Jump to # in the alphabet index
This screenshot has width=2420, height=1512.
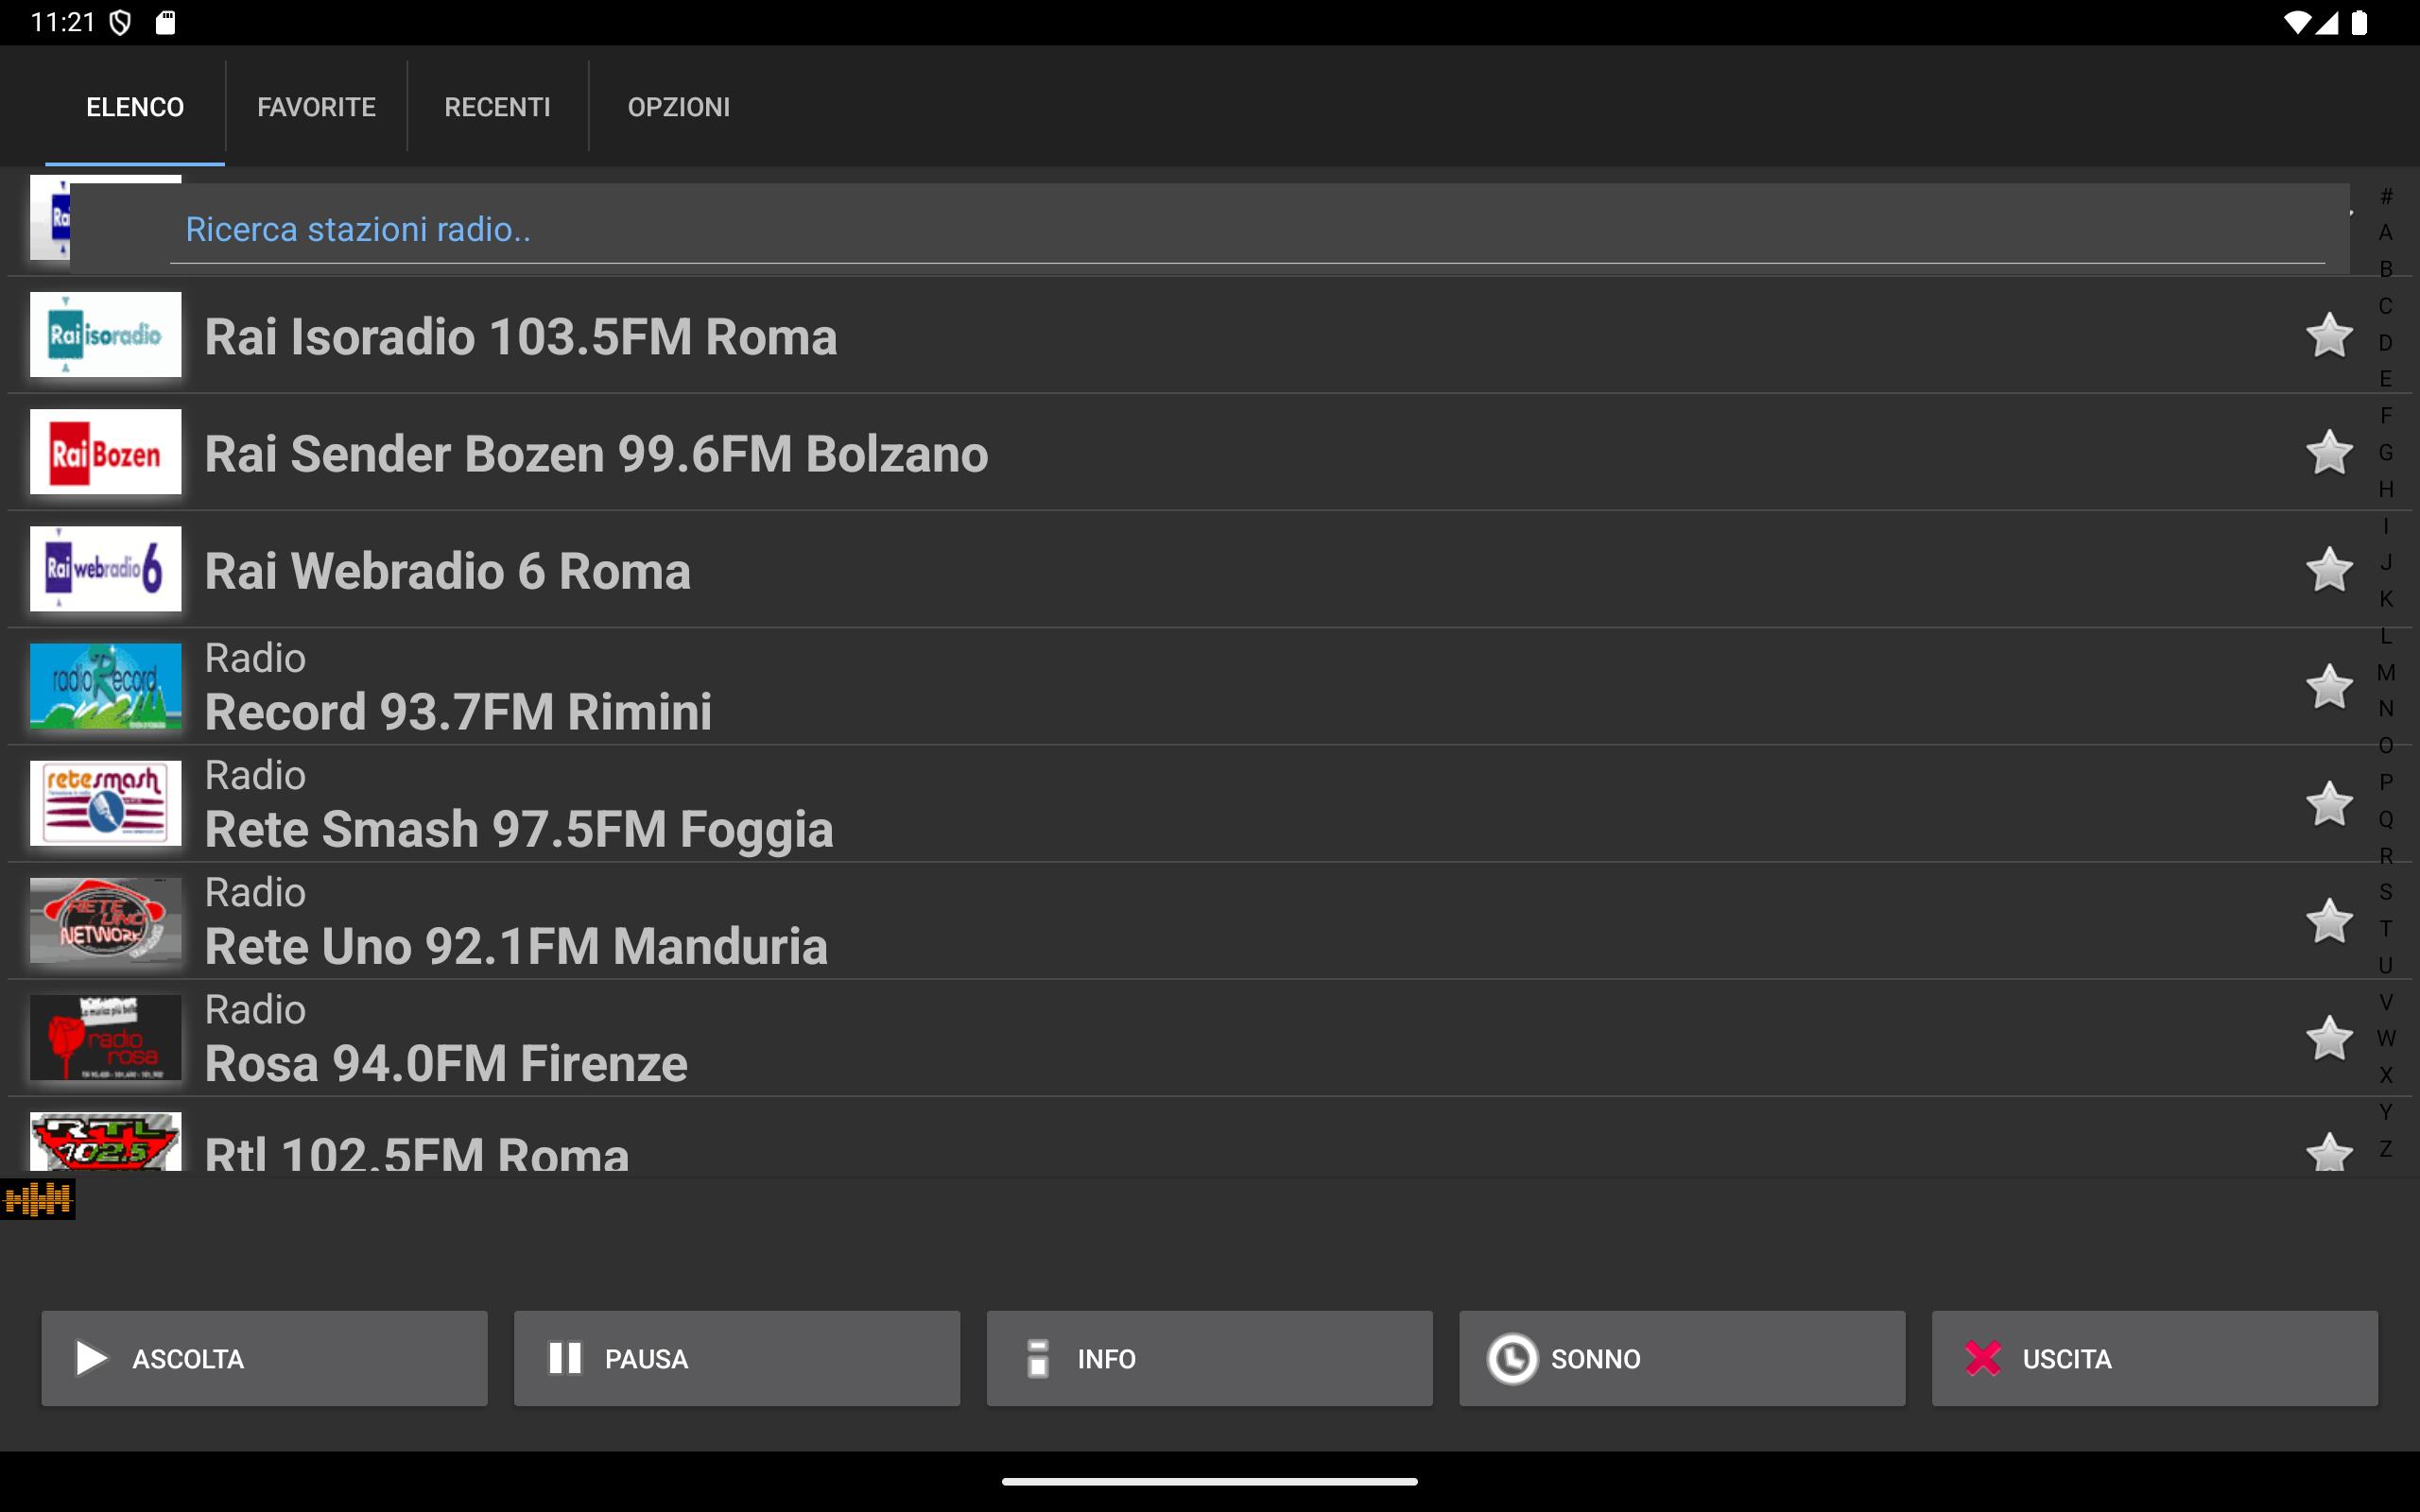[x=2386, y=196]
